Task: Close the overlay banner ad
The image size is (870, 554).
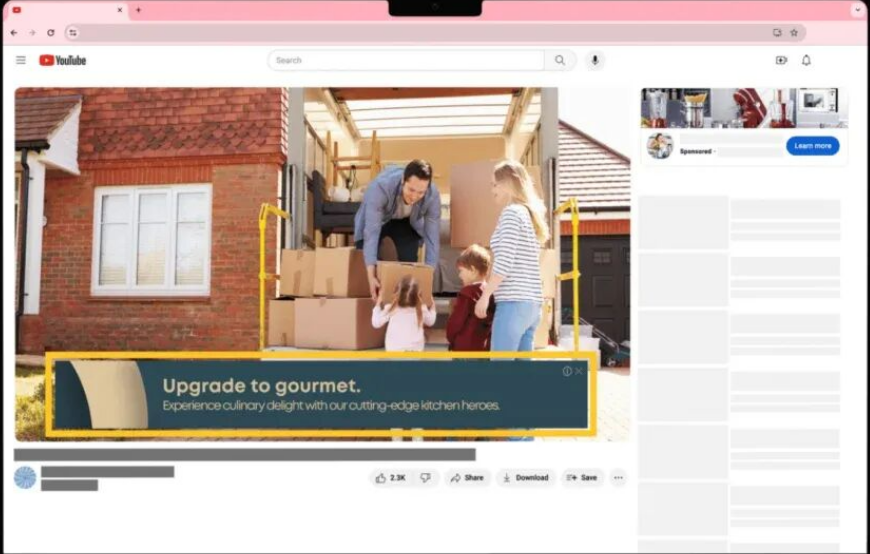Action: coord(579,371)
